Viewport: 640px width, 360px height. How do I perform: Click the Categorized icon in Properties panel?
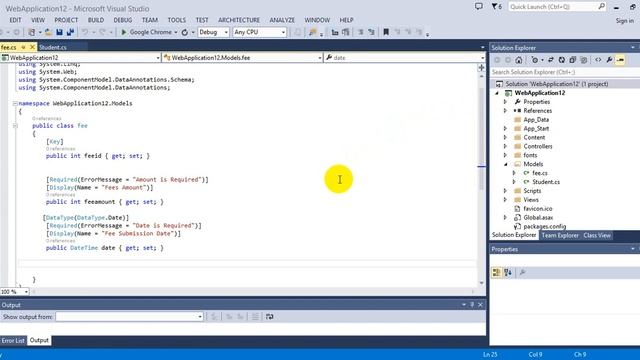(496, 272)
